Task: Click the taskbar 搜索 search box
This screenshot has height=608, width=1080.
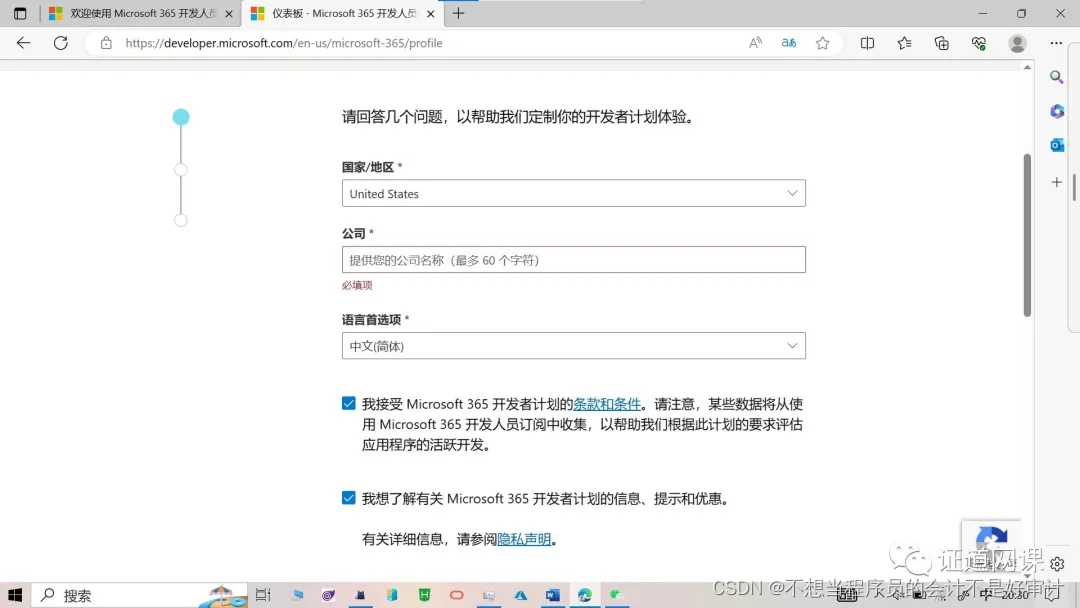Action: 140,595
